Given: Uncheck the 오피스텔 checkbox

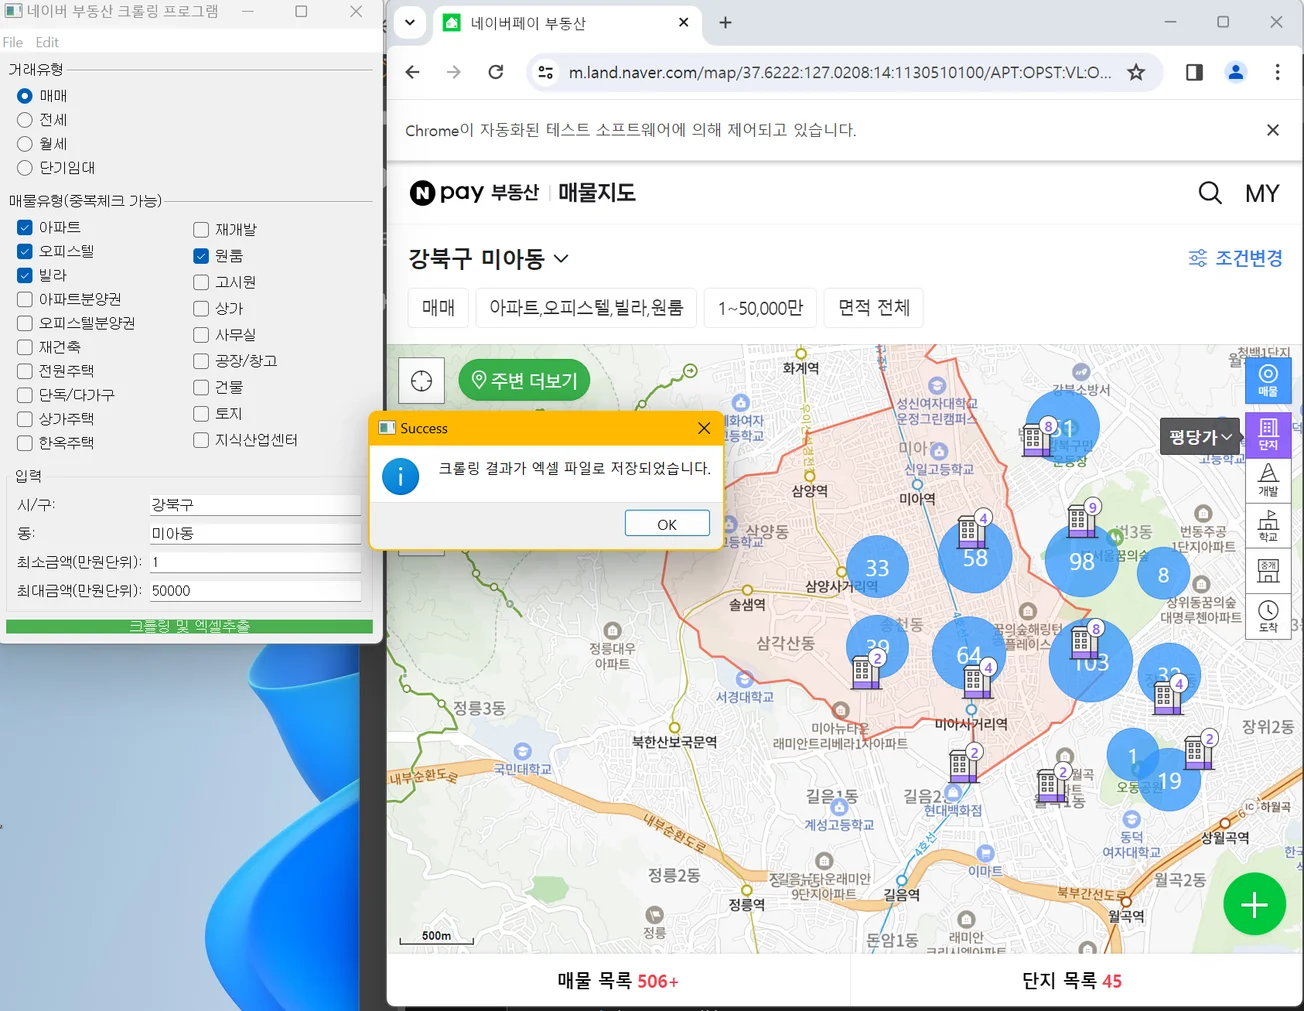Looking at the screenshot, I should pos(25,251).
